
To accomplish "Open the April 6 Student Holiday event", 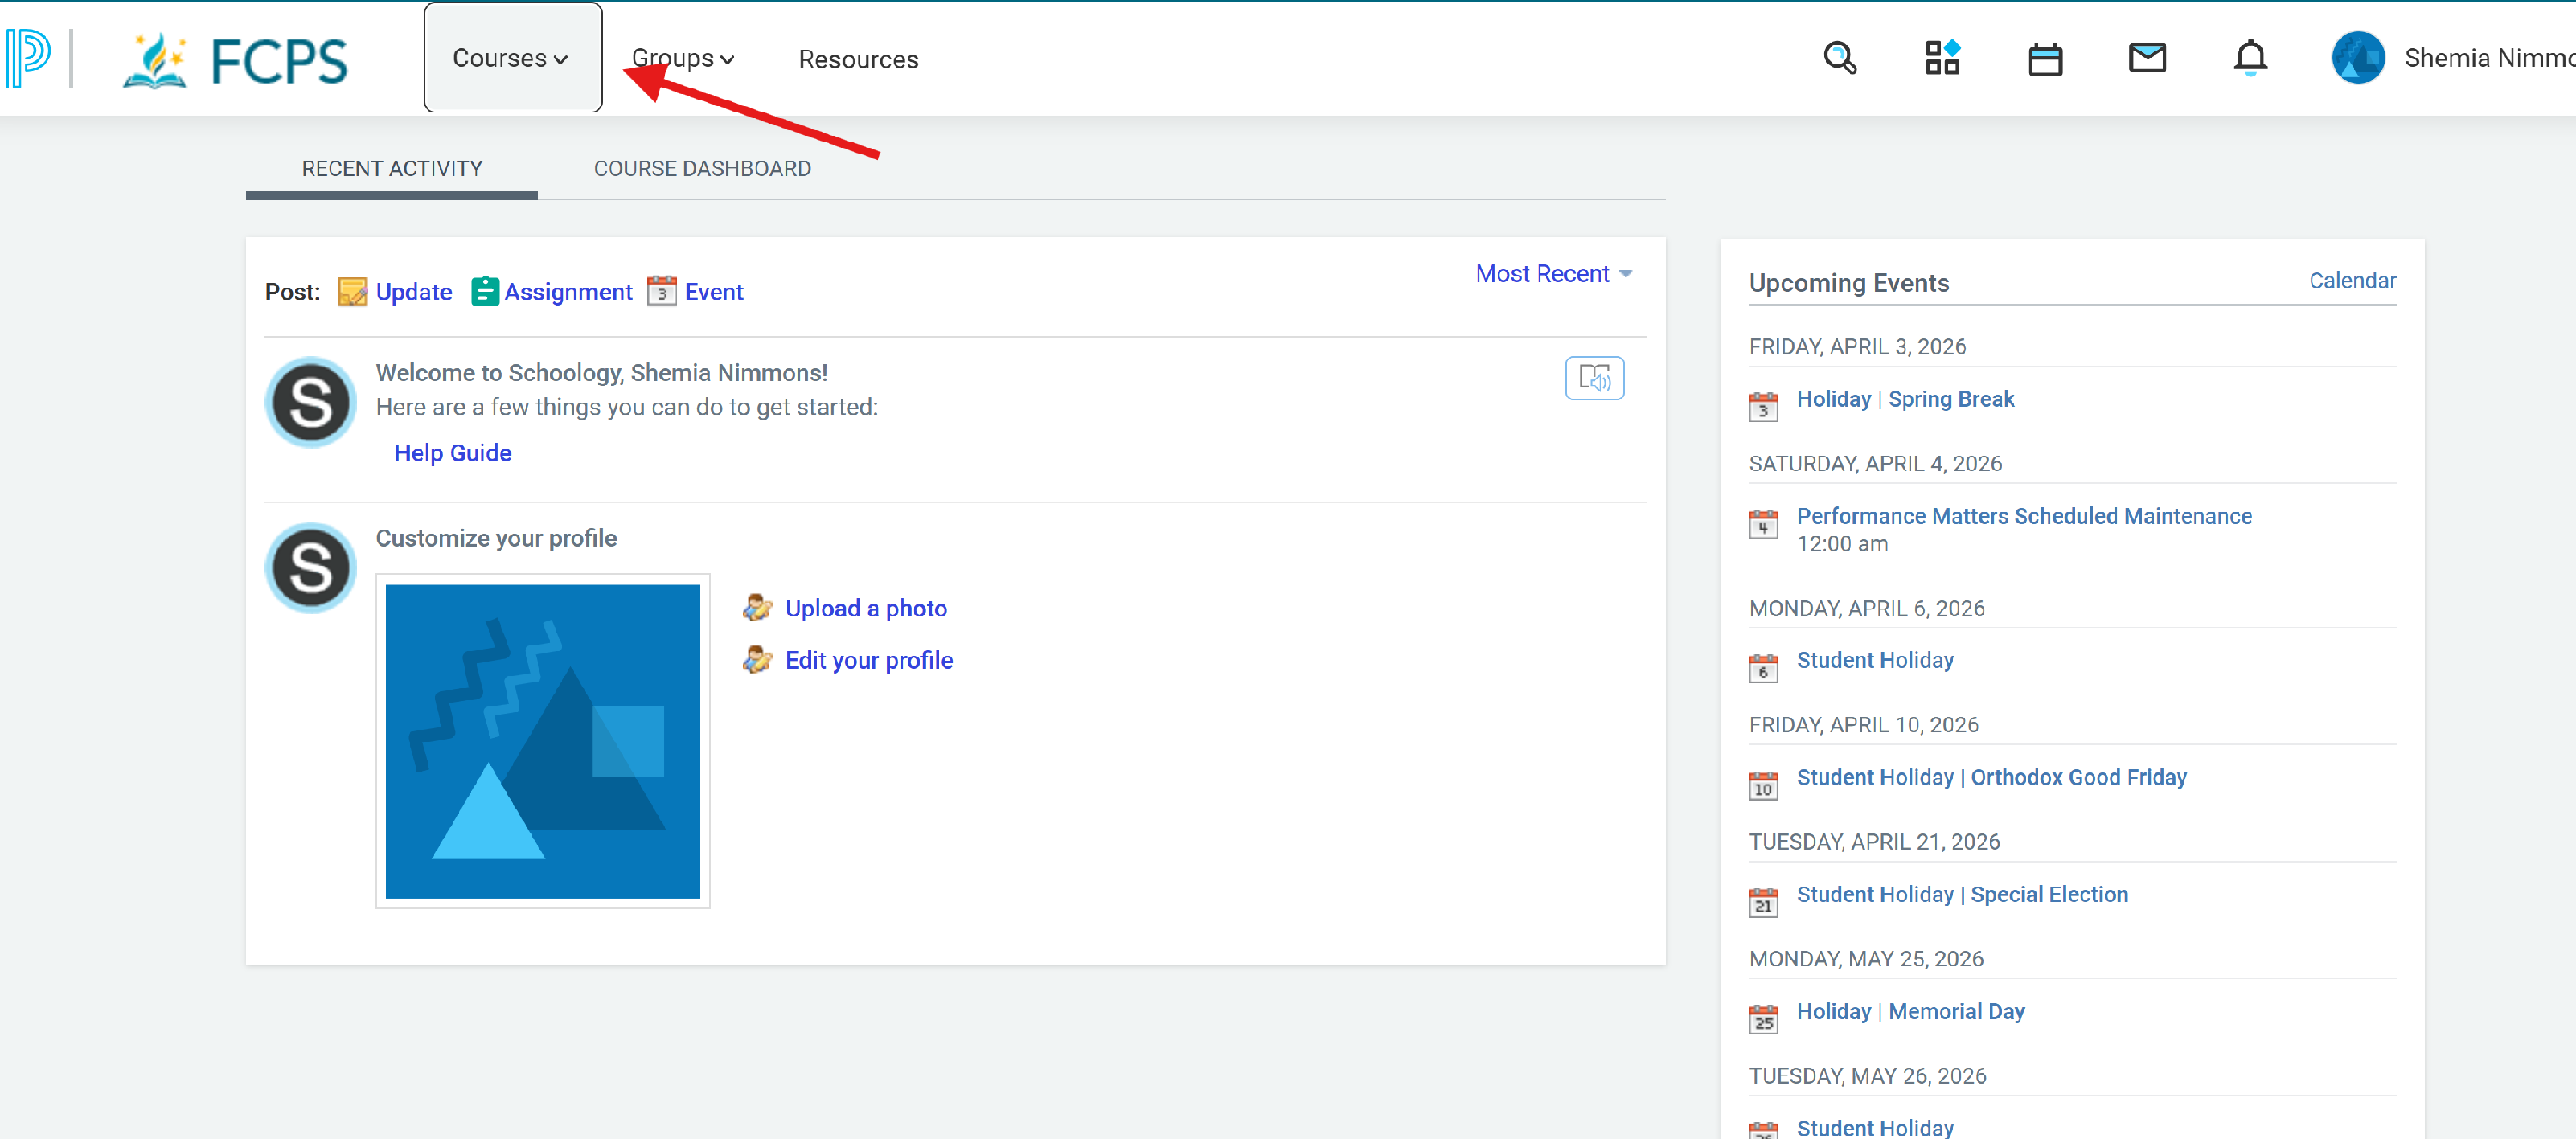I will point(1875,660).
